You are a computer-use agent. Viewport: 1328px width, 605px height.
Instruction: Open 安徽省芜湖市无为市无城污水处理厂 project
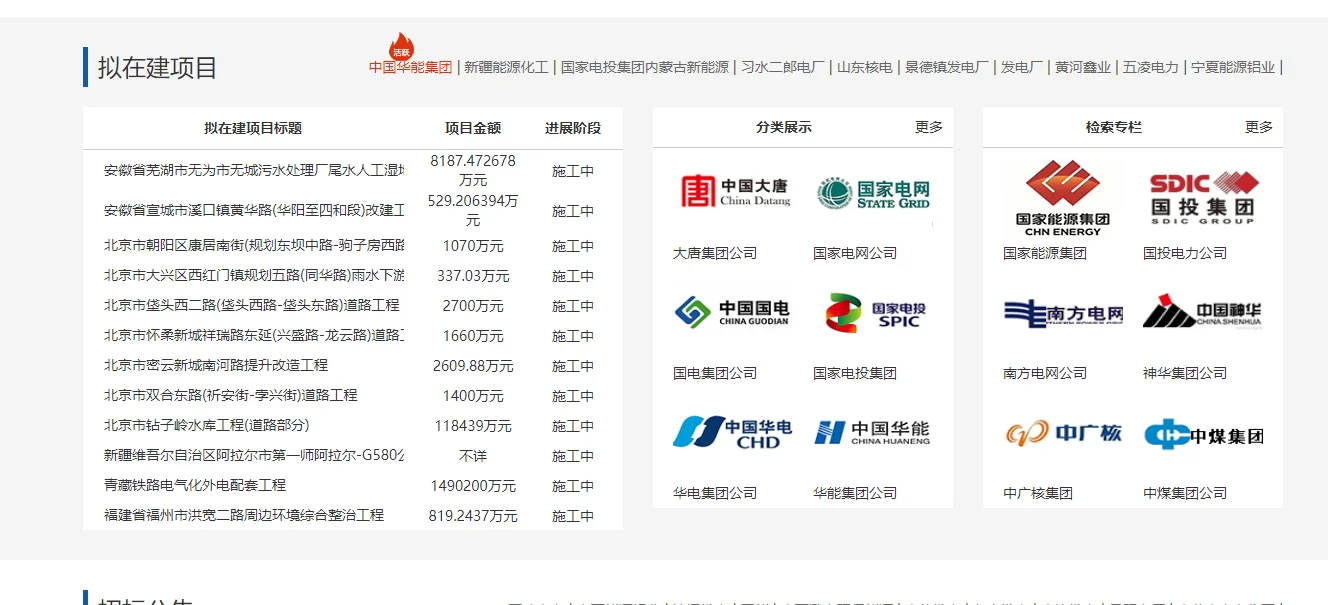click(x=254, y=171)
